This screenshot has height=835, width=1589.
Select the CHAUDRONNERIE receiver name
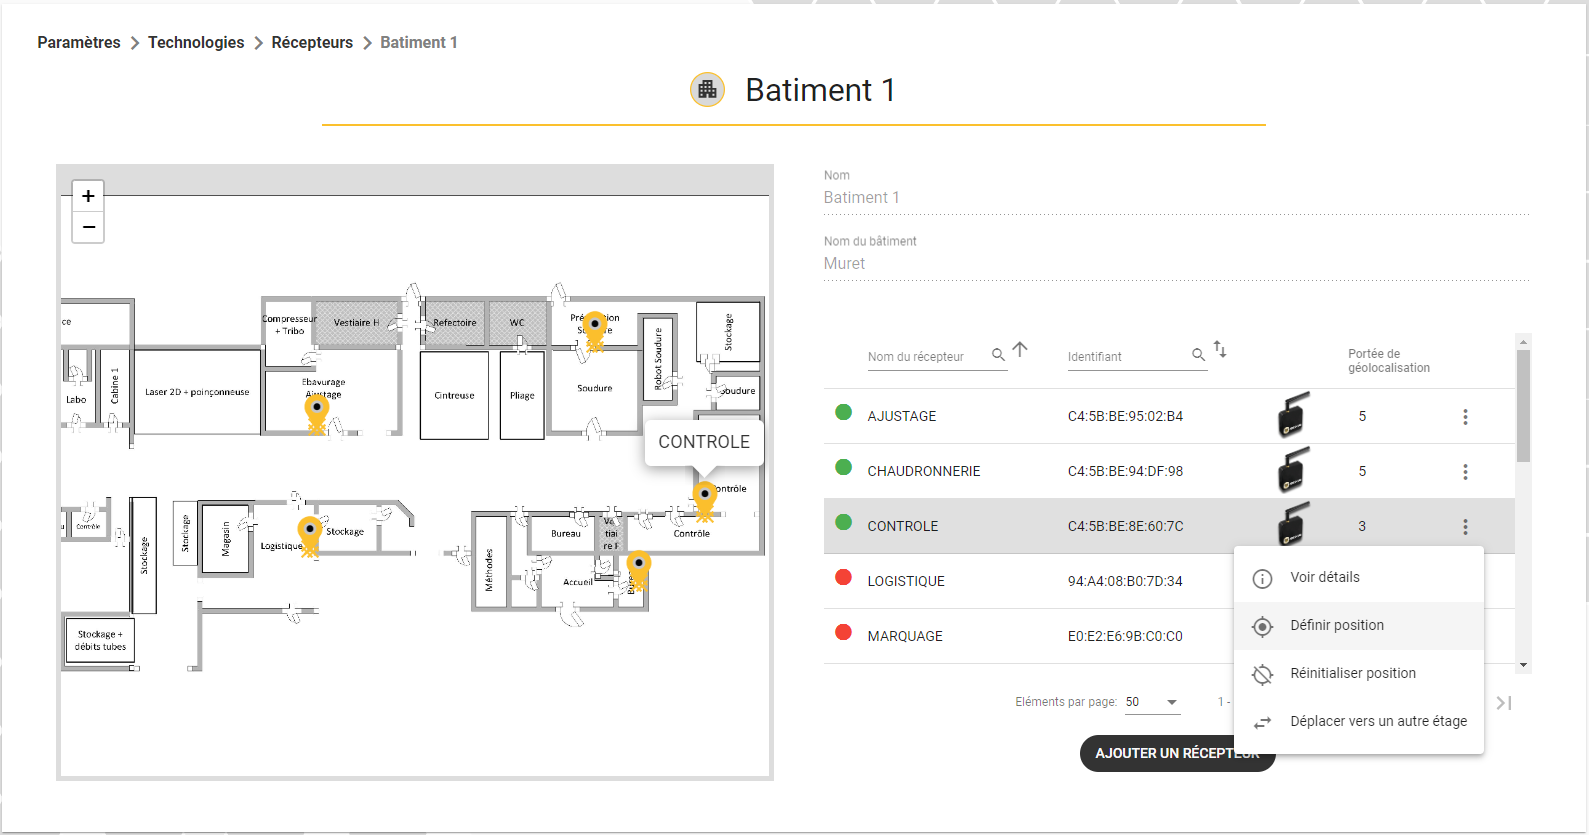924,471
